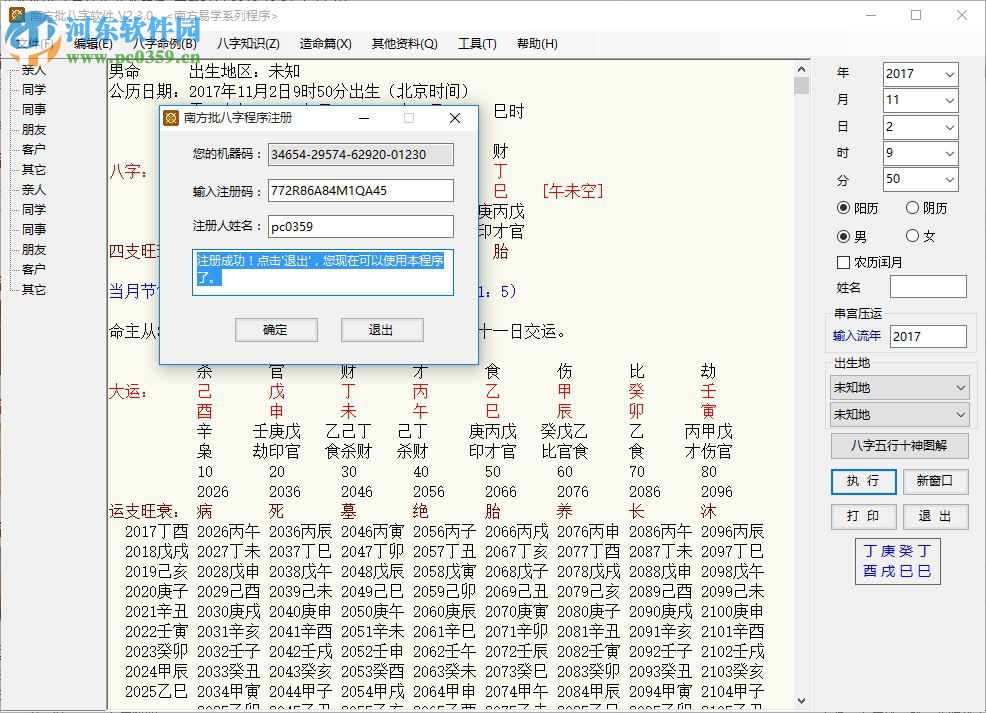Screen dimensions: 986x713
Task: Click the 输入流年 field showing 2017
Action: [927, 336]
